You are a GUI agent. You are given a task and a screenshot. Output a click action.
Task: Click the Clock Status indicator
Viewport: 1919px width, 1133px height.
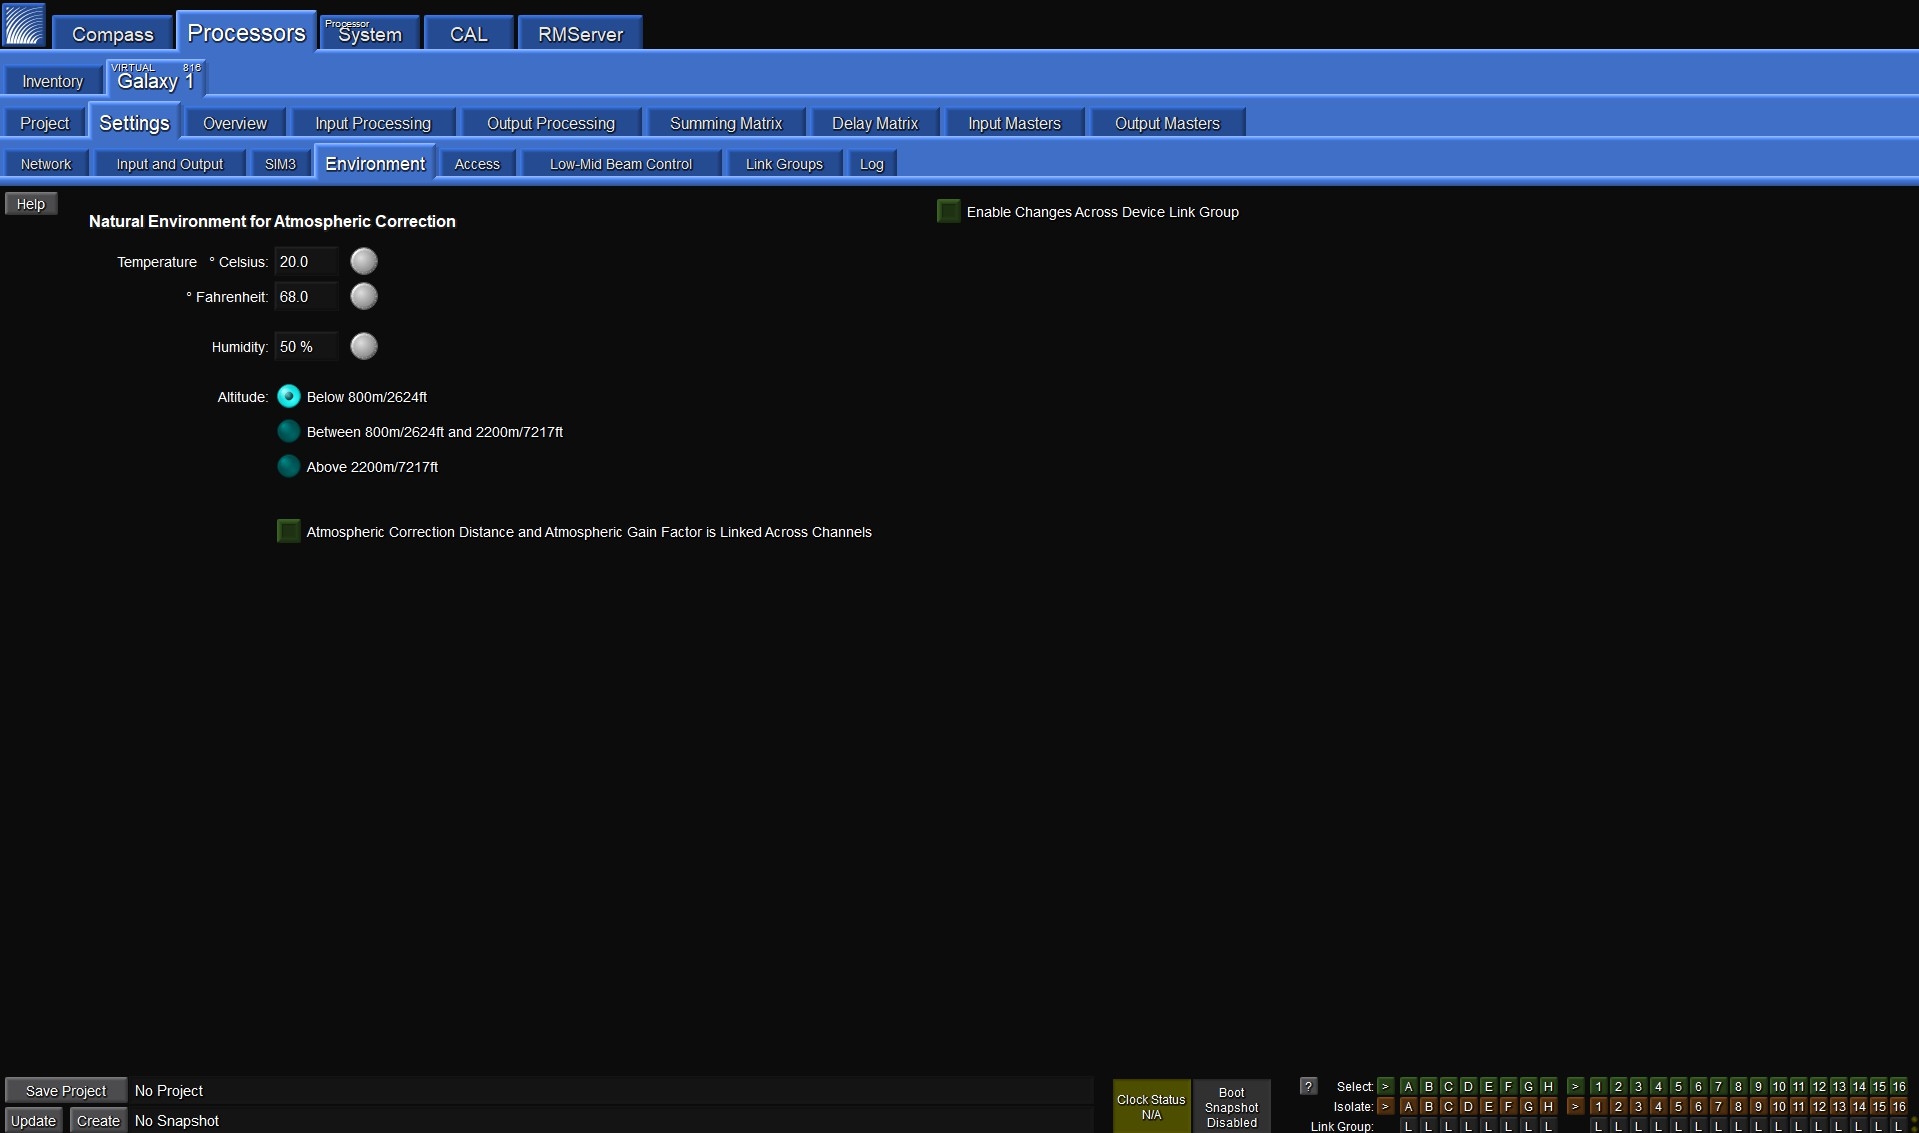pos(1151,1106)
